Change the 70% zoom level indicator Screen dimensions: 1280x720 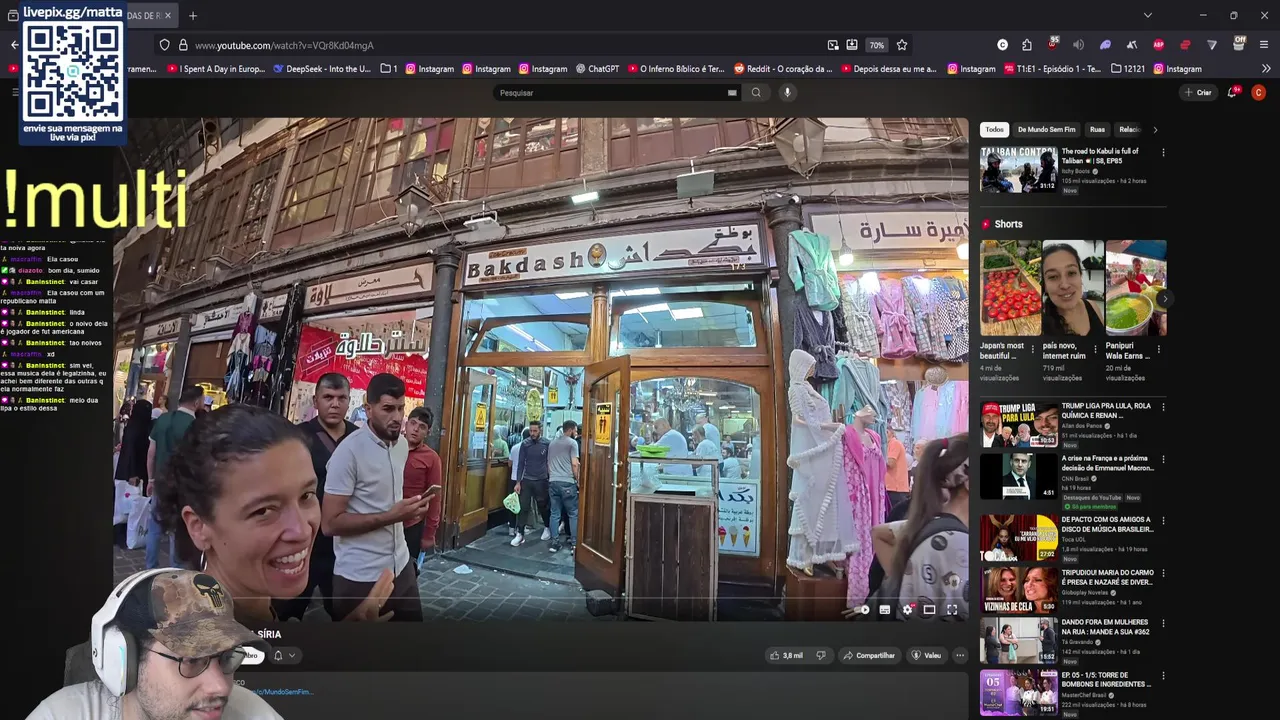pos(876,45)
